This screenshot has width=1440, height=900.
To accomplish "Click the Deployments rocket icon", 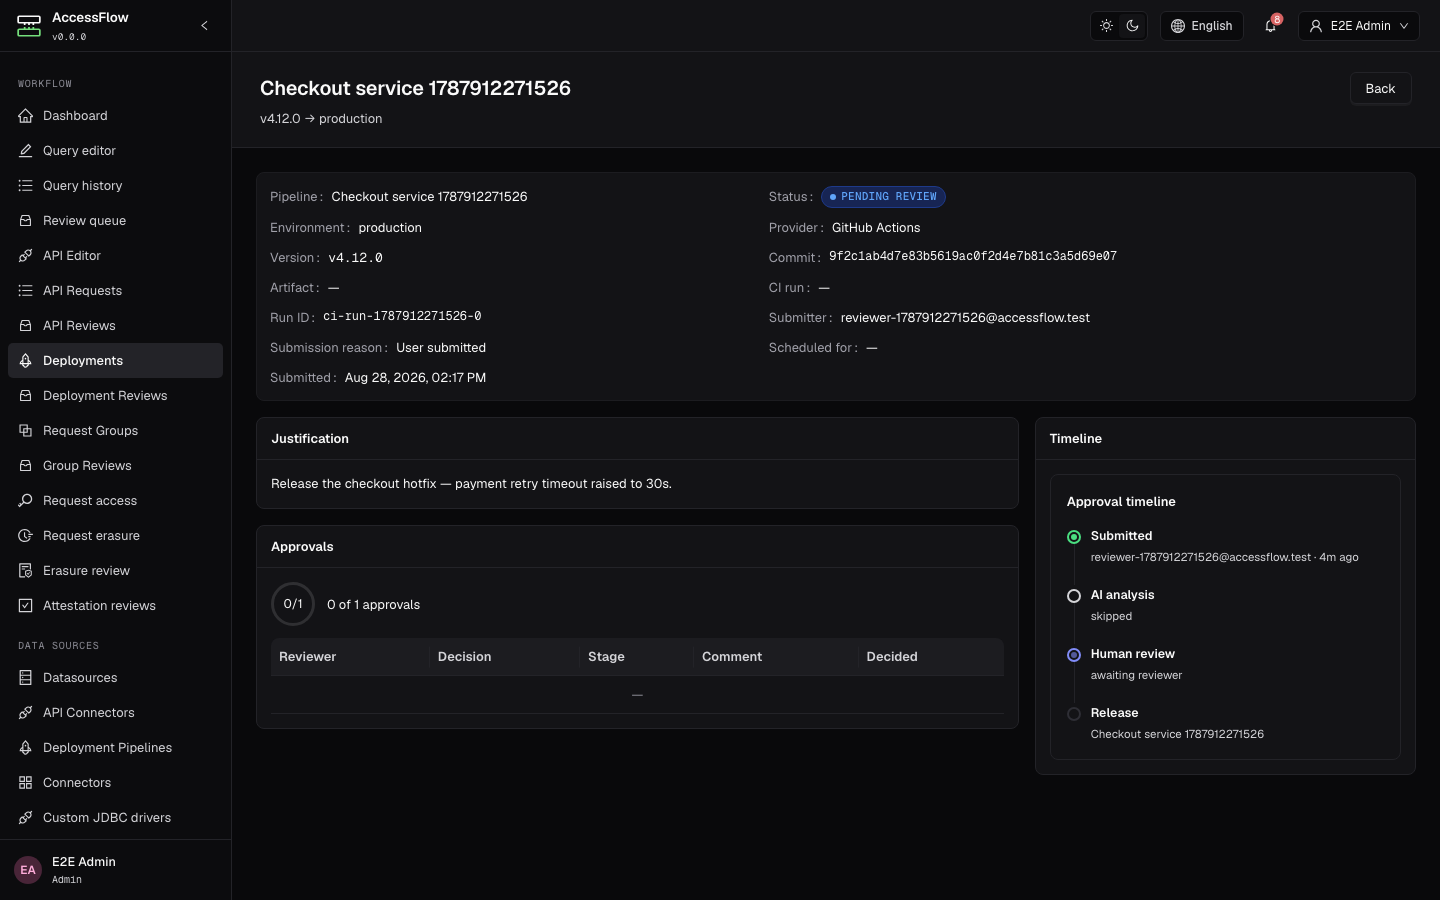I will click(26, 361).
